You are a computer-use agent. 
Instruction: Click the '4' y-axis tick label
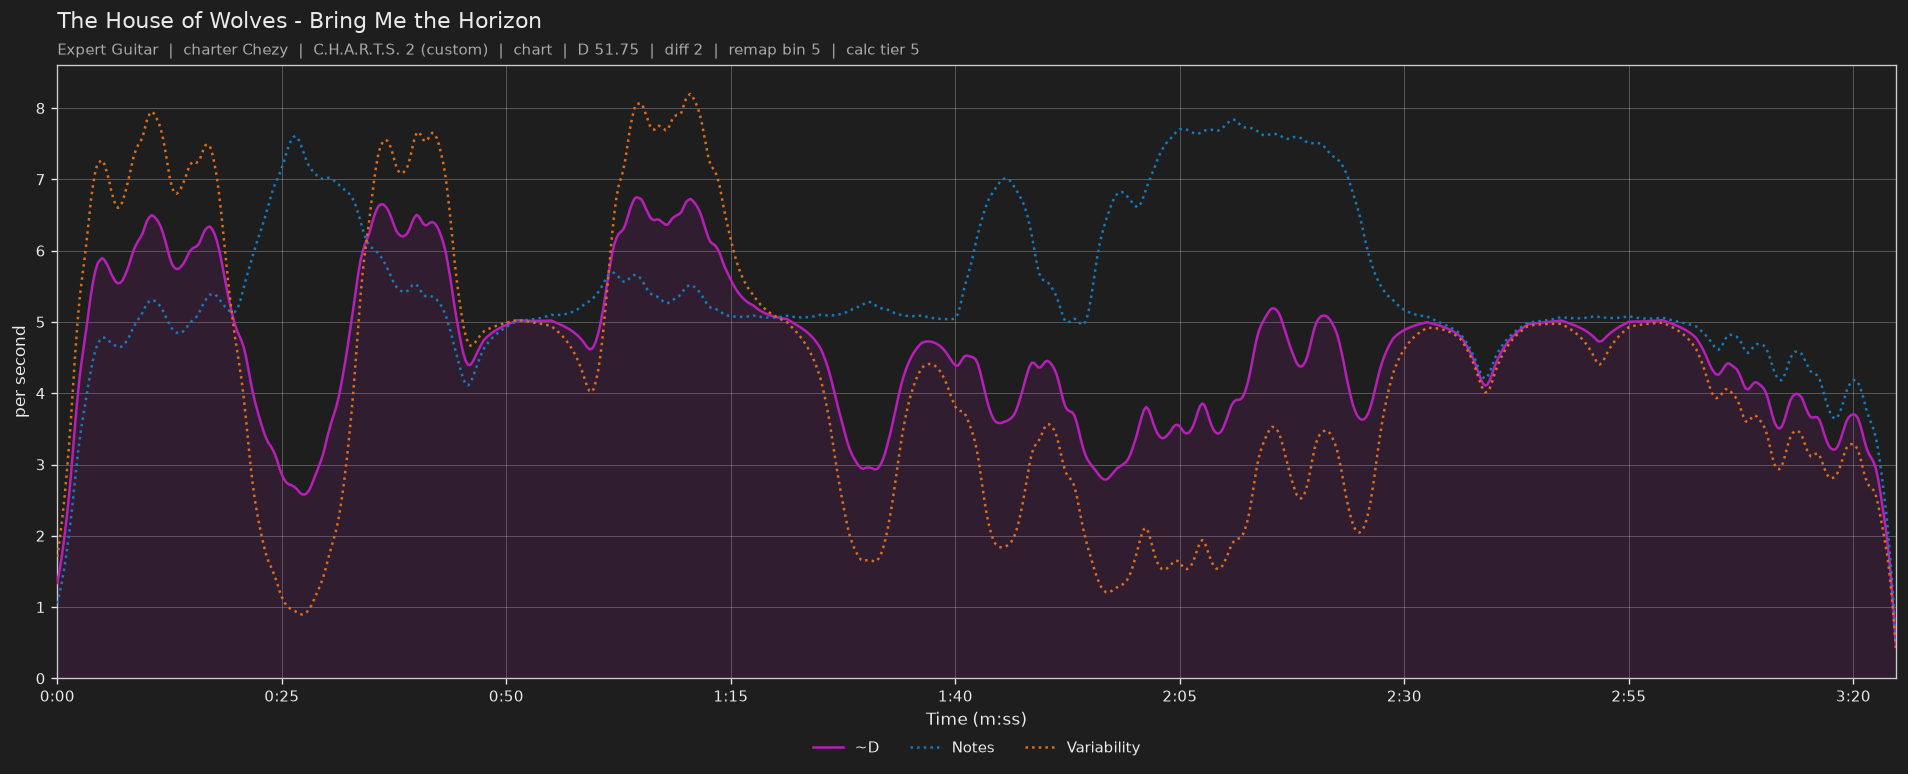pos(41,394)
